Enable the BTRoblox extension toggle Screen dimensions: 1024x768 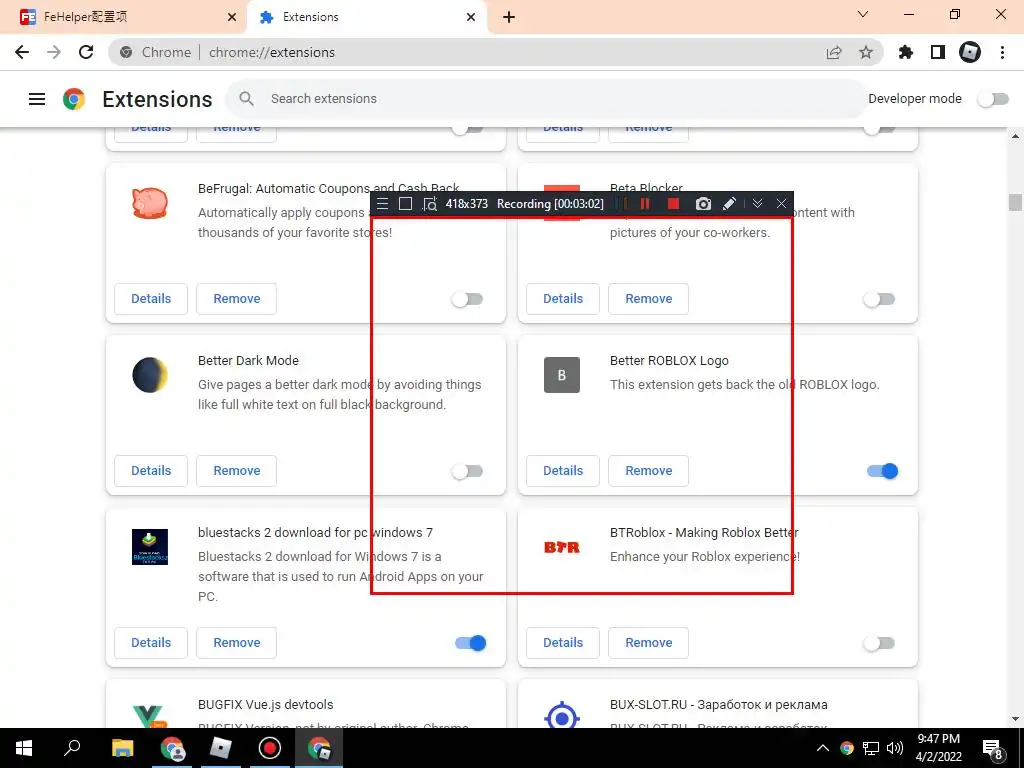click(x=879, y=643)
